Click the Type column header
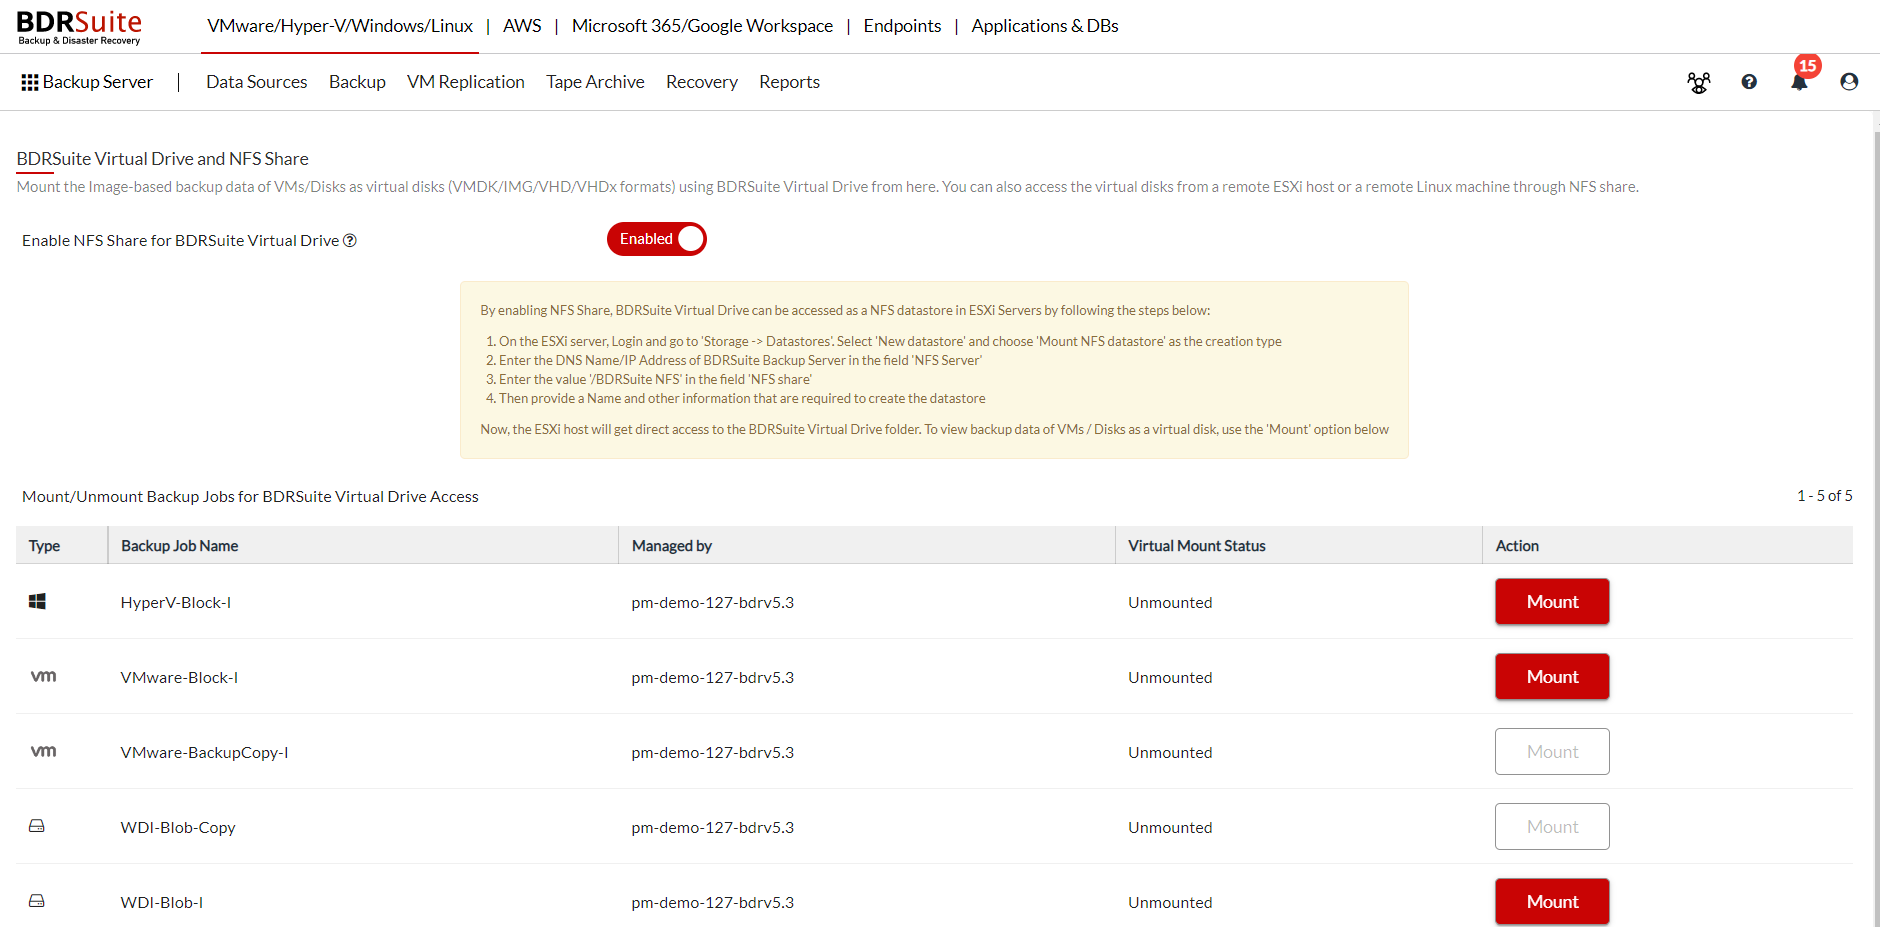1880x927 pixels. tap(62, 545)
